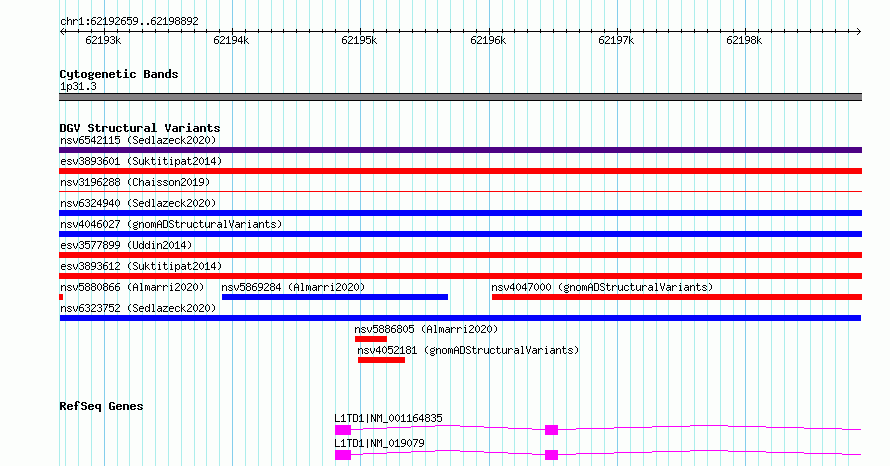This screenshot has height=466, width=890.
Task: Click second exon of L1TD1 NM_019079
Action: 551,455
